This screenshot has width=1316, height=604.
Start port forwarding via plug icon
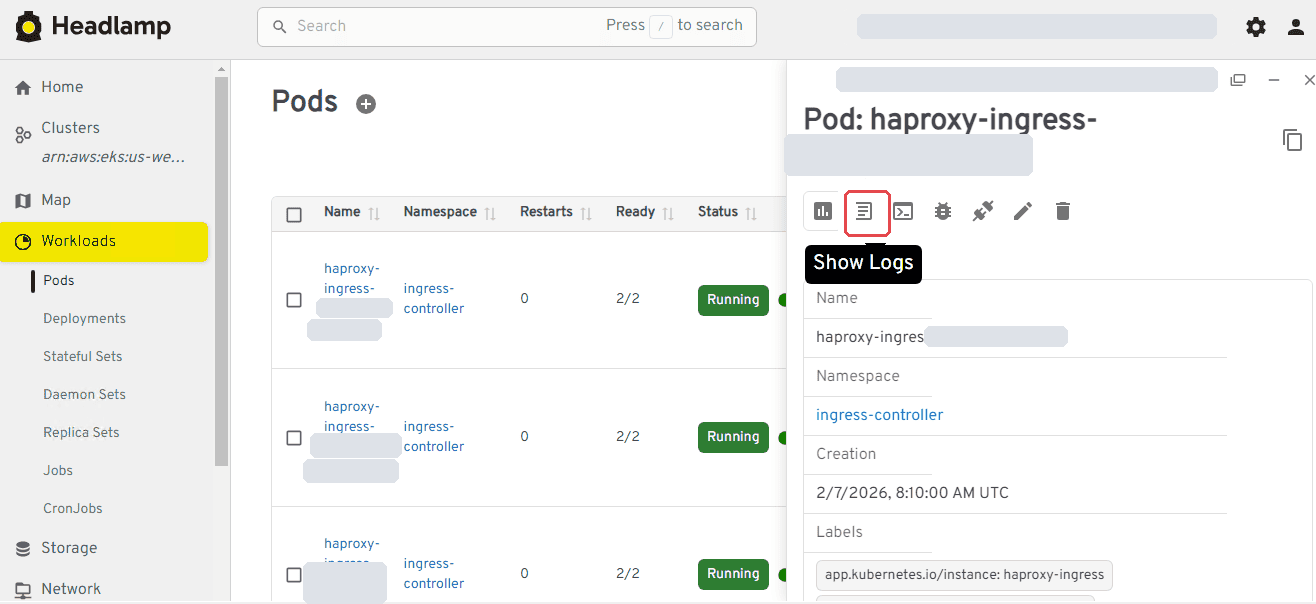pos(983,211)
